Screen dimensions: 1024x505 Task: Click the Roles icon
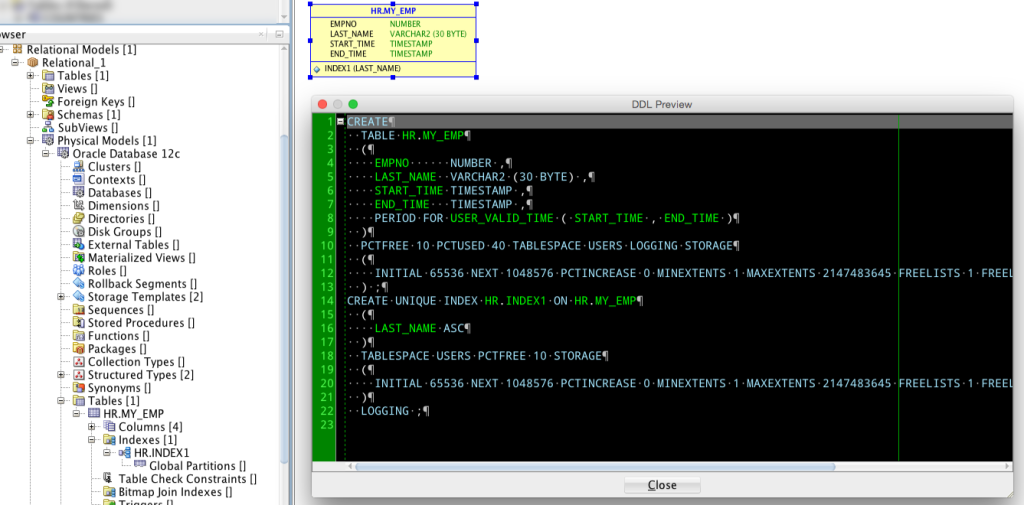[78, 270]
